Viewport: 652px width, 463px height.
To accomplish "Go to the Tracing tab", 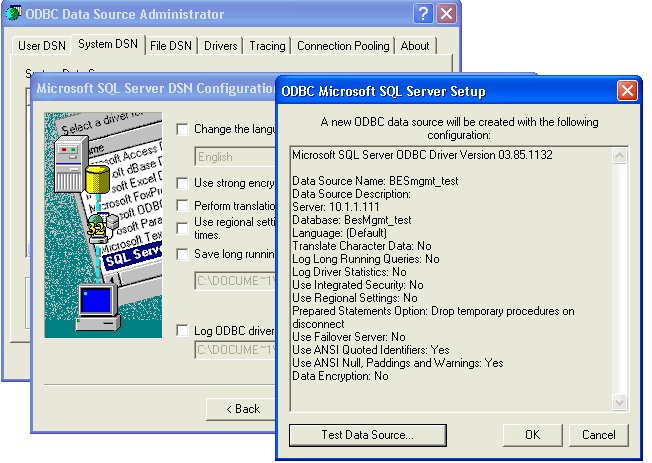I will pyautogui.click(x=267, y=46).
